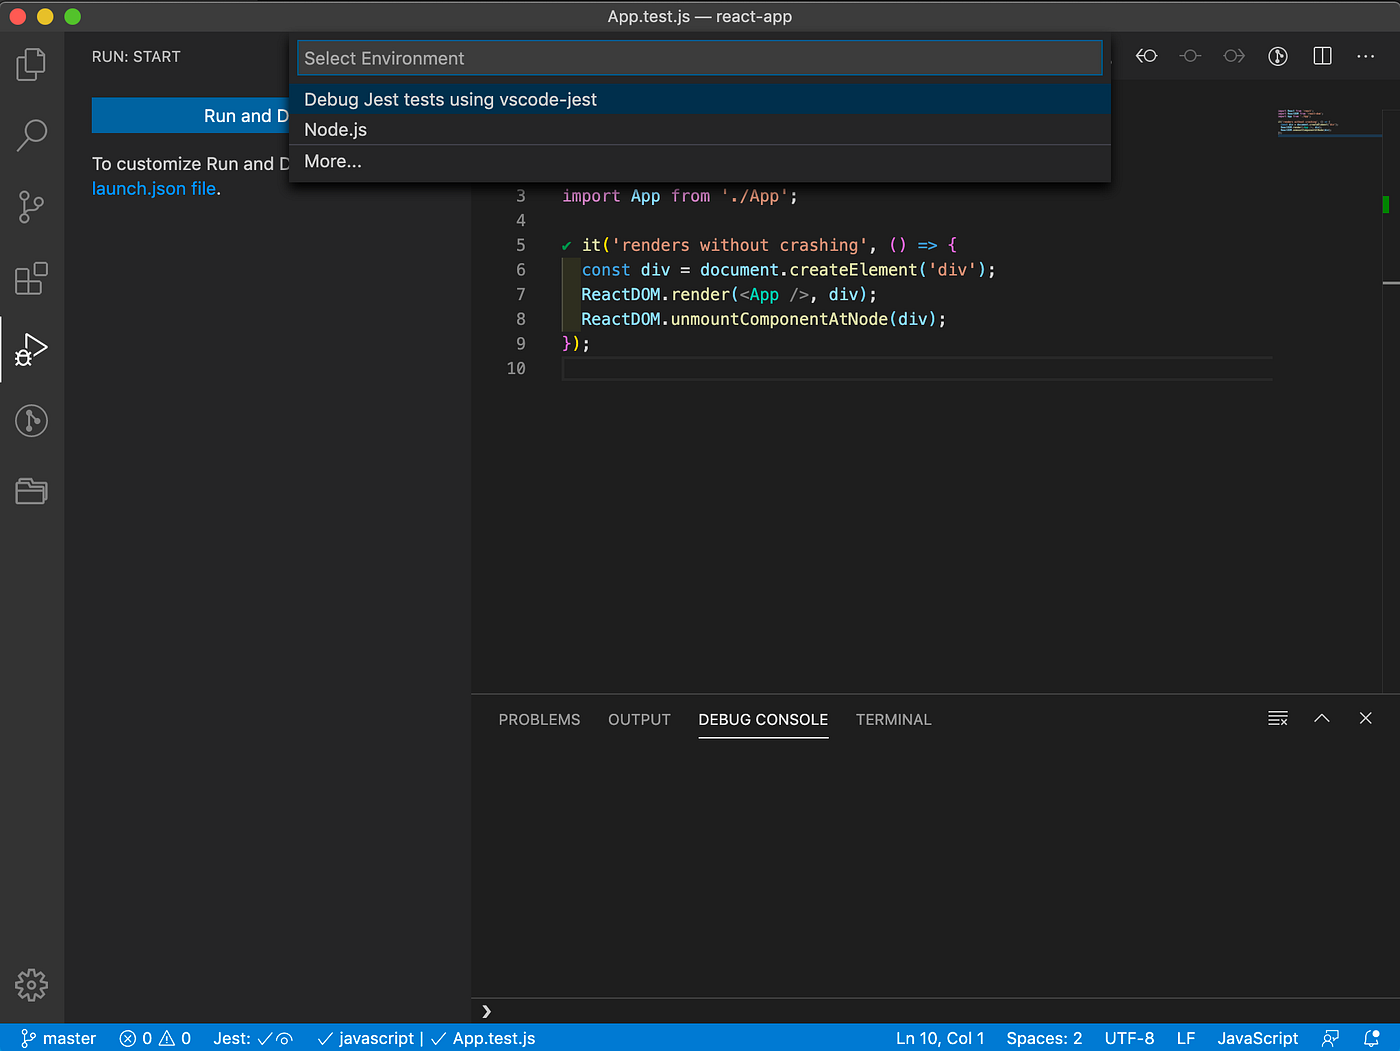The width and height of the screenshot is (1400, 1051).
Task: Focus the Select Environment input box
Action: [700, 58]
